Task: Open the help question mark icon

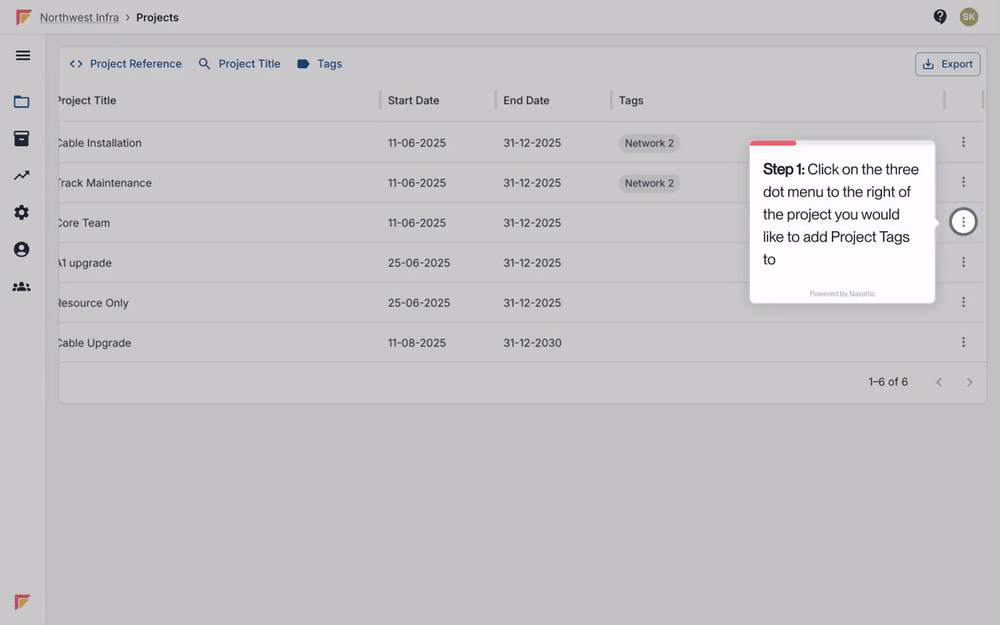Action: (939, 17)
